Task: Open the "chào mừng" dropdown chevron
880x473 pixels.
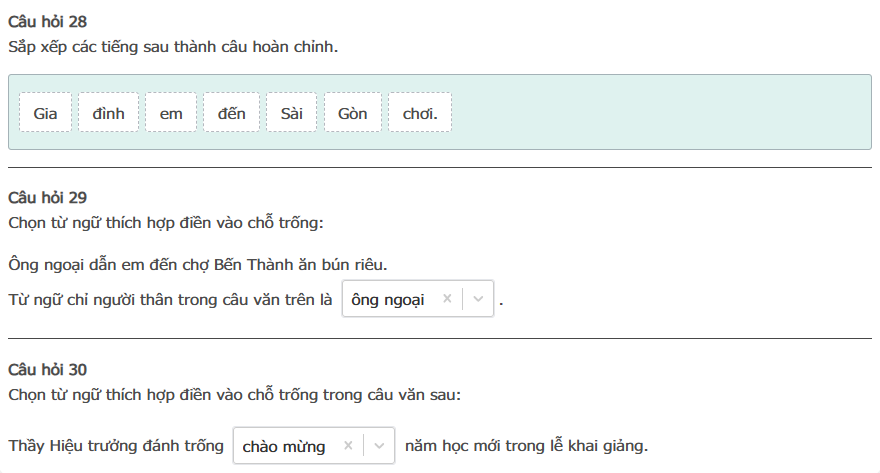Action: (x=379, y=446)
